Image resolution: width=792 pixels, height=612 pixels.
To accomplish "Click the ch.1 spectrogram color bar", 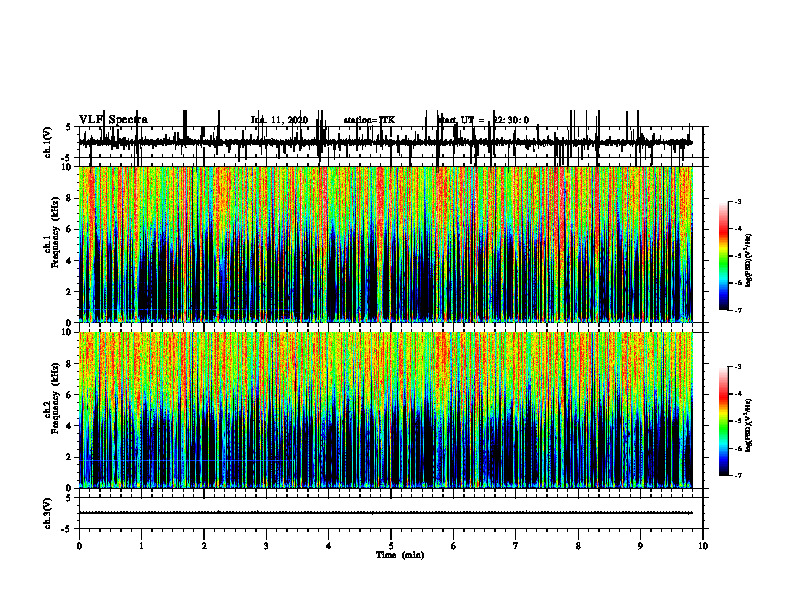I will [724, 256].
